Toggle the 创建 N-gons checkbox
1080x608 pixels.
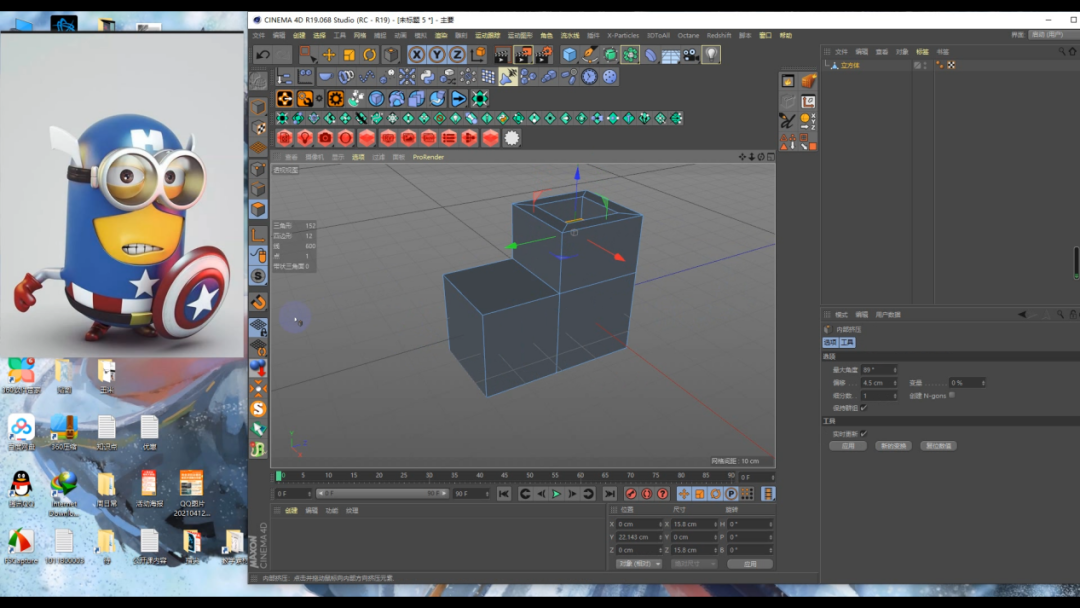(952, 395)
